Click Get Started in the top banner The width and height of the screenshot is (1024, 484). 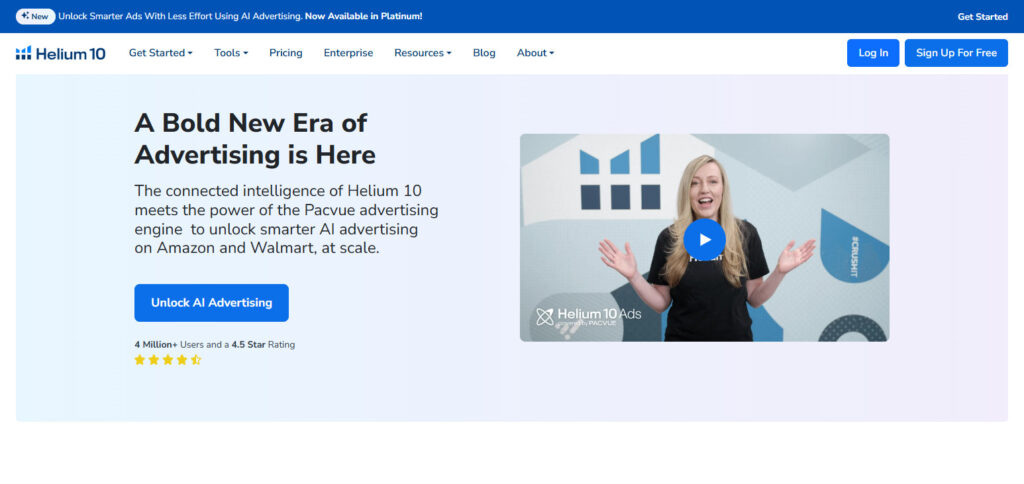click(982, 16)
